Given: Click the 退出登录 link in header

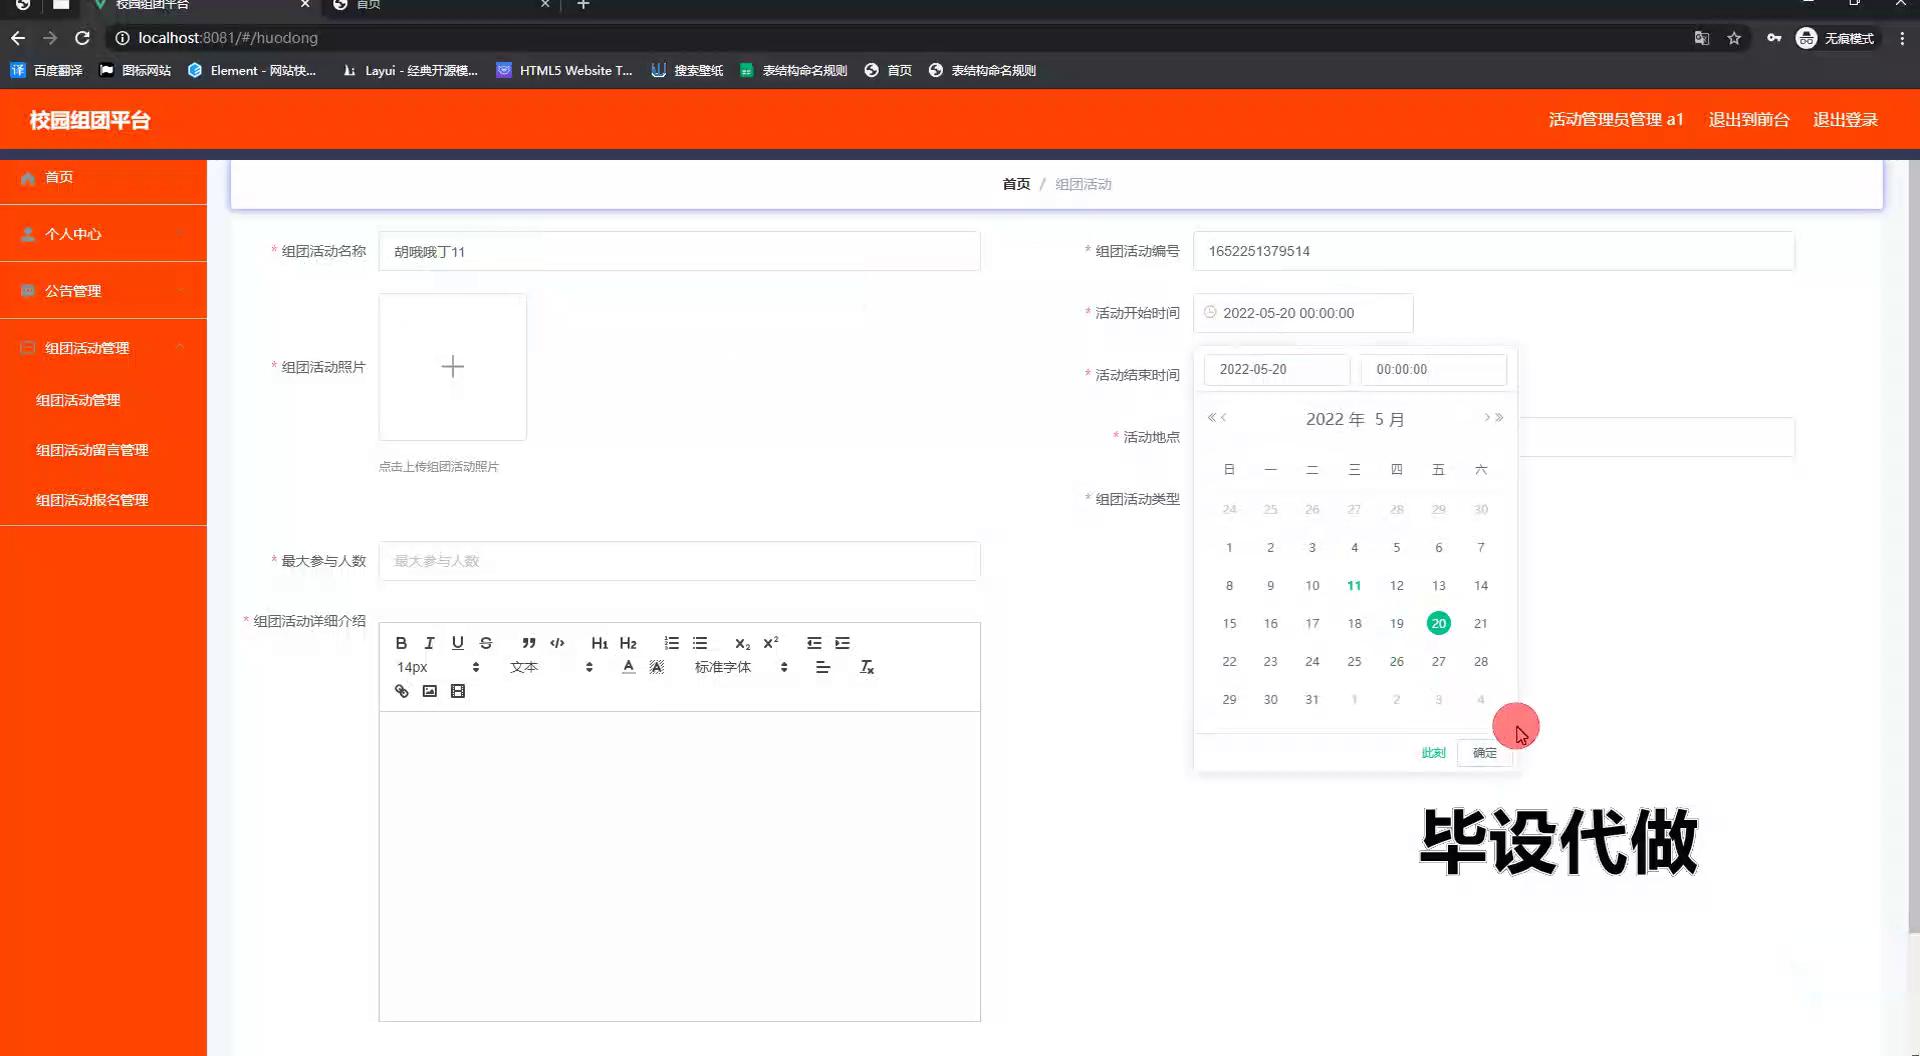Looking at the screenshot, I should [x=1845, y=120].
